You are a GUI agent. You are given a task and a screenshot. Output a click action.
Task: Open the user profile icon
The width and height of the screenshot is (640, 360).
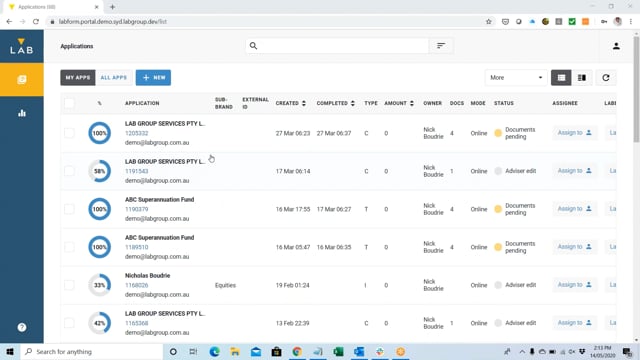pos(616,46)
